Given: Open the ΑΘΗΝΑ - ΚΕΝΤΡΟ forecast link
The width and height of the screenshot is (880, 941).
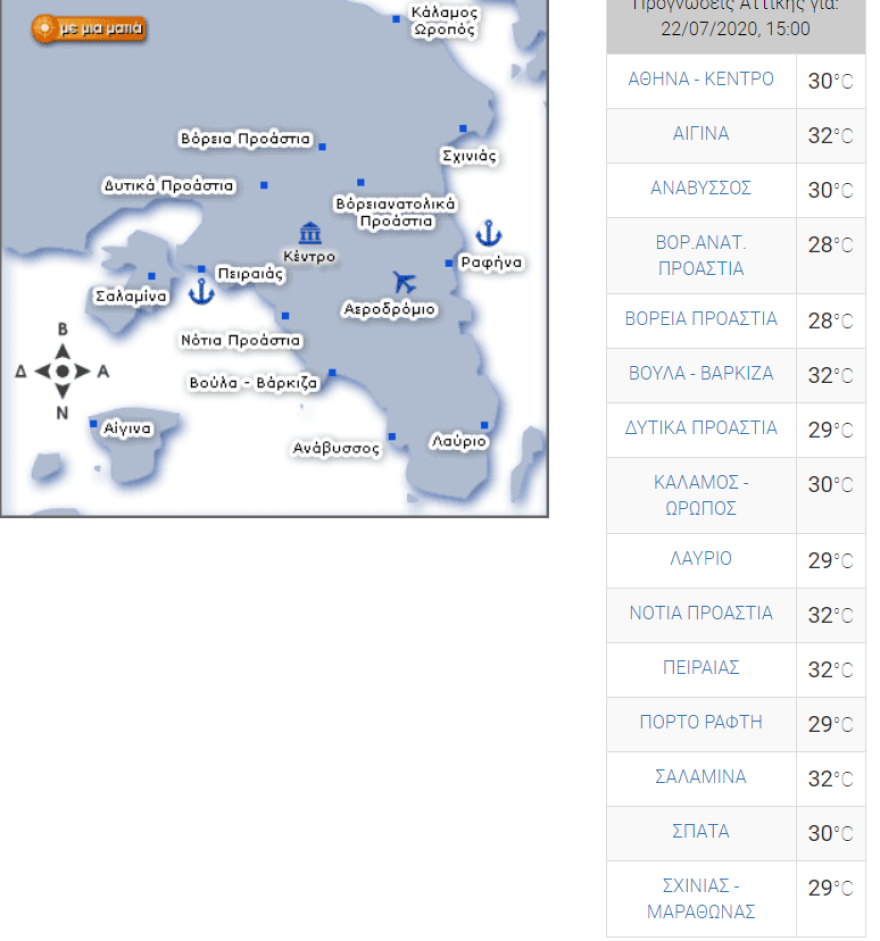Looking at the screenshot, I should (x=700, y=80).
